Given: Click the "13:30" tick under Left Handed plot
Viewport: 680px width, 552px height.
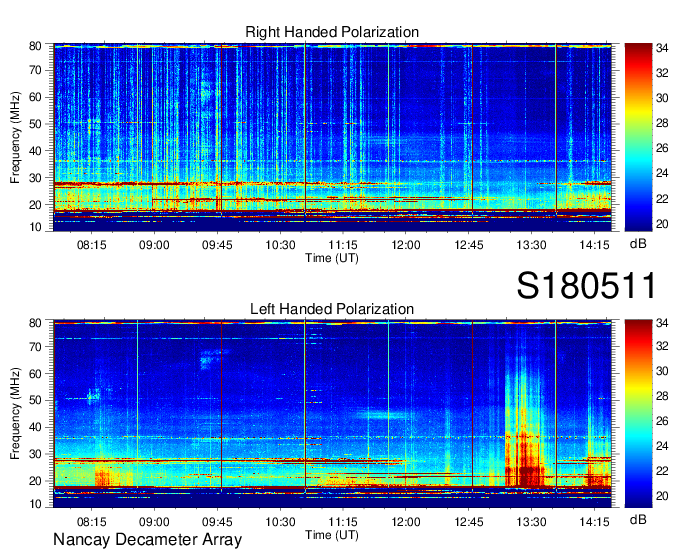Looking at the screenshot, I should pos(531,522).
